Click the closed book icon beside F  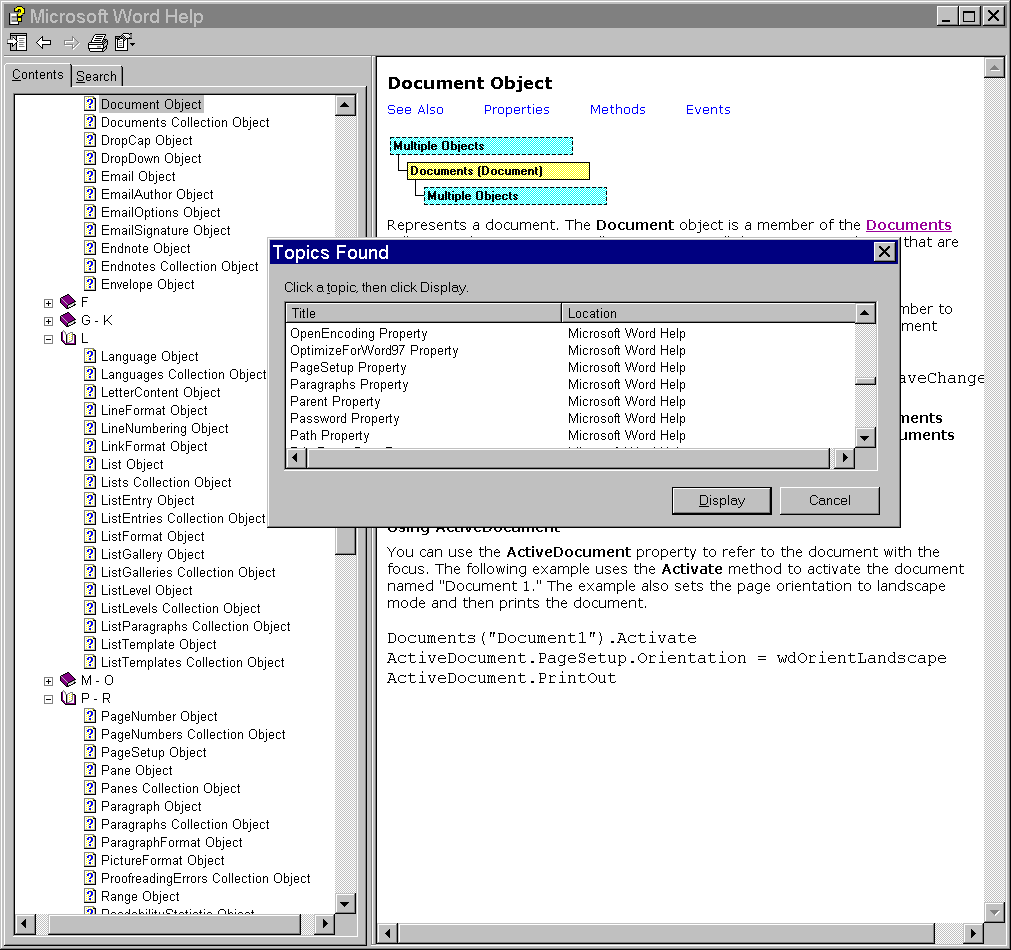[x=68, y=302]
